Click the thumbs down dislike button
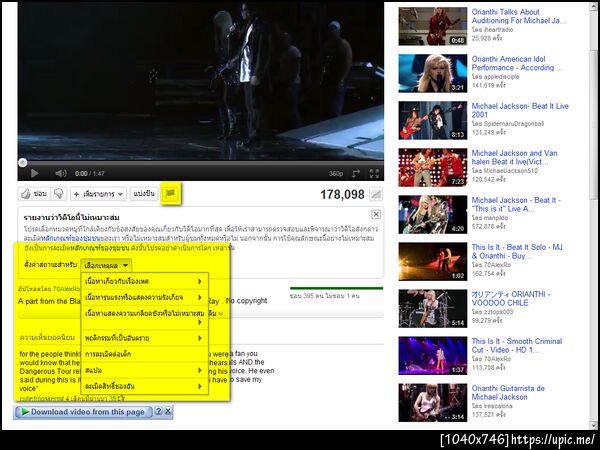Viewport: 600px width, 450px height. (59, 194)
